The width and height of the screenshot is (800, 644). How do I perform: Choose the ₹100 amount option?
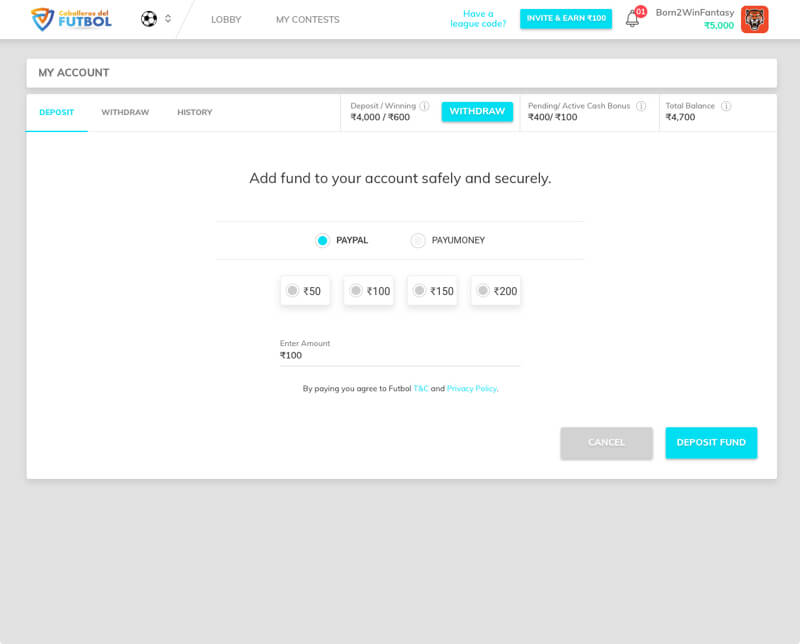point(369,291)
